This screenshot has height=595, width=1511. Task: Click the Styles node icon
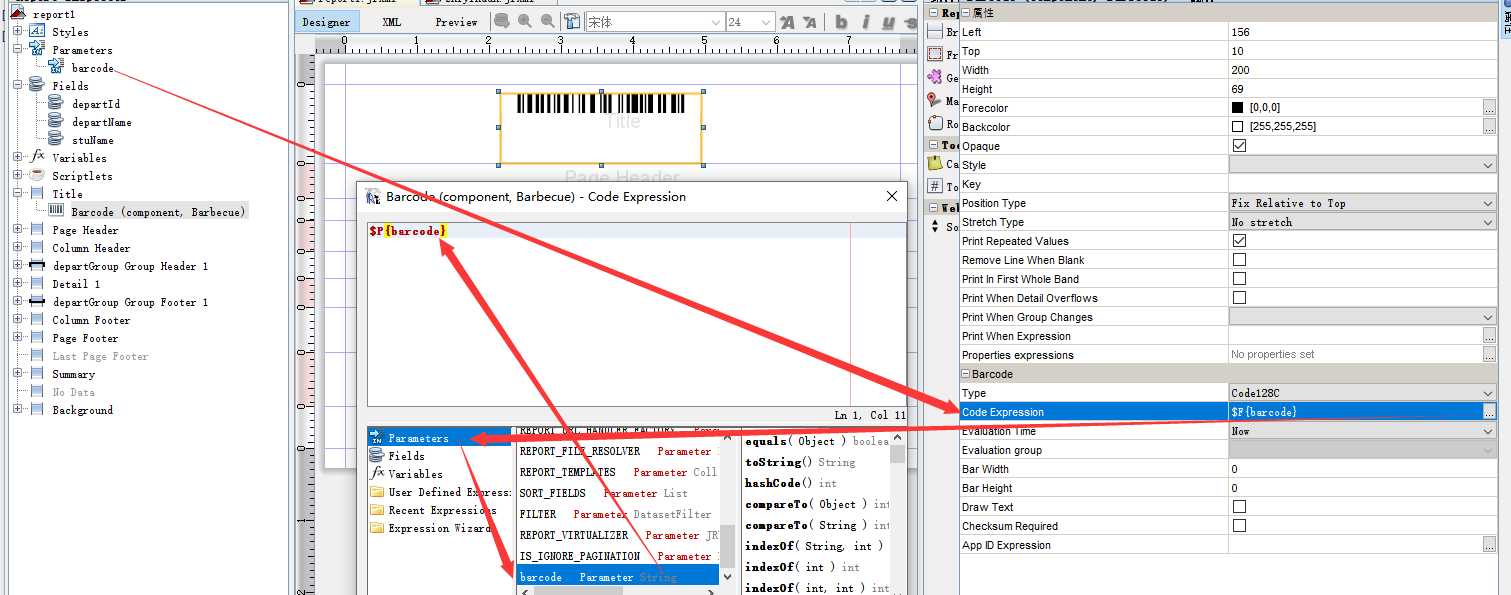36,32
